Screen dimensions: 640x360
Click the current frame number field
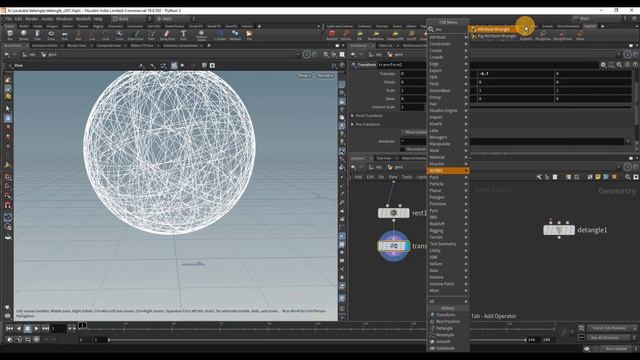(x=58, y=328)
